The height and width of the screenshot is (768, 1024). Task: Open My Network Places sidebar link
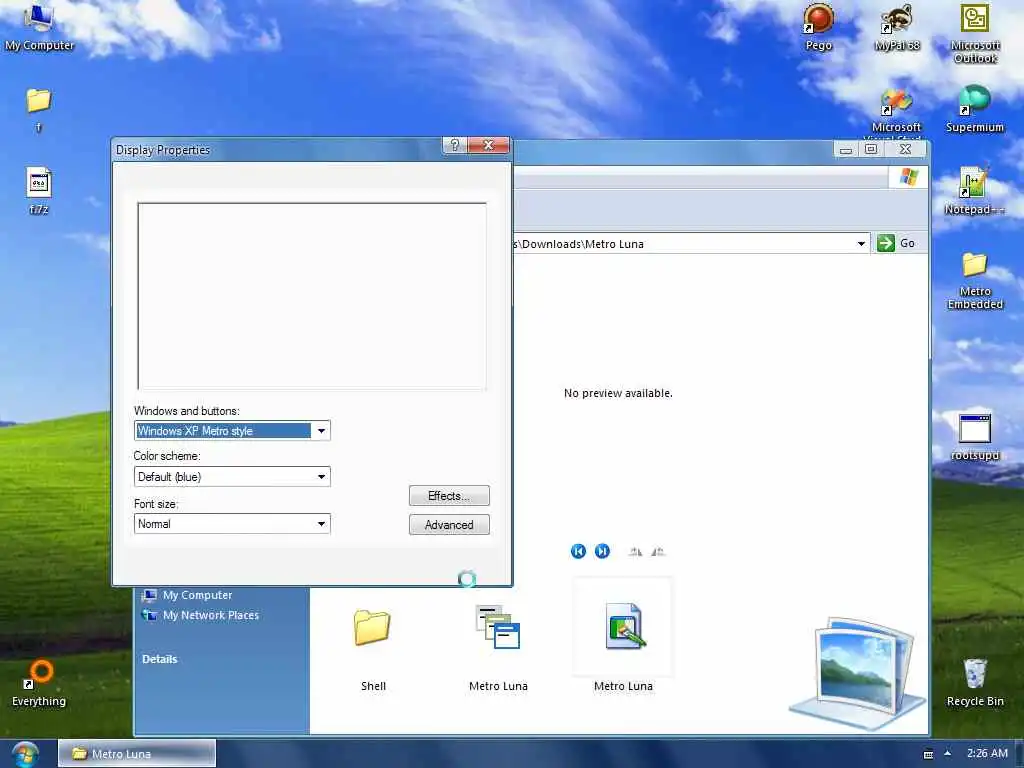tap(200, 615)
